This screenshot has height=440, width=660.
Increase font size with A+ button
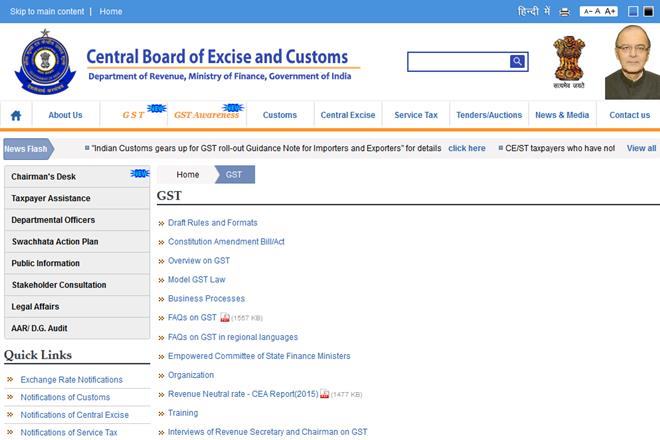tap(611, 11)
